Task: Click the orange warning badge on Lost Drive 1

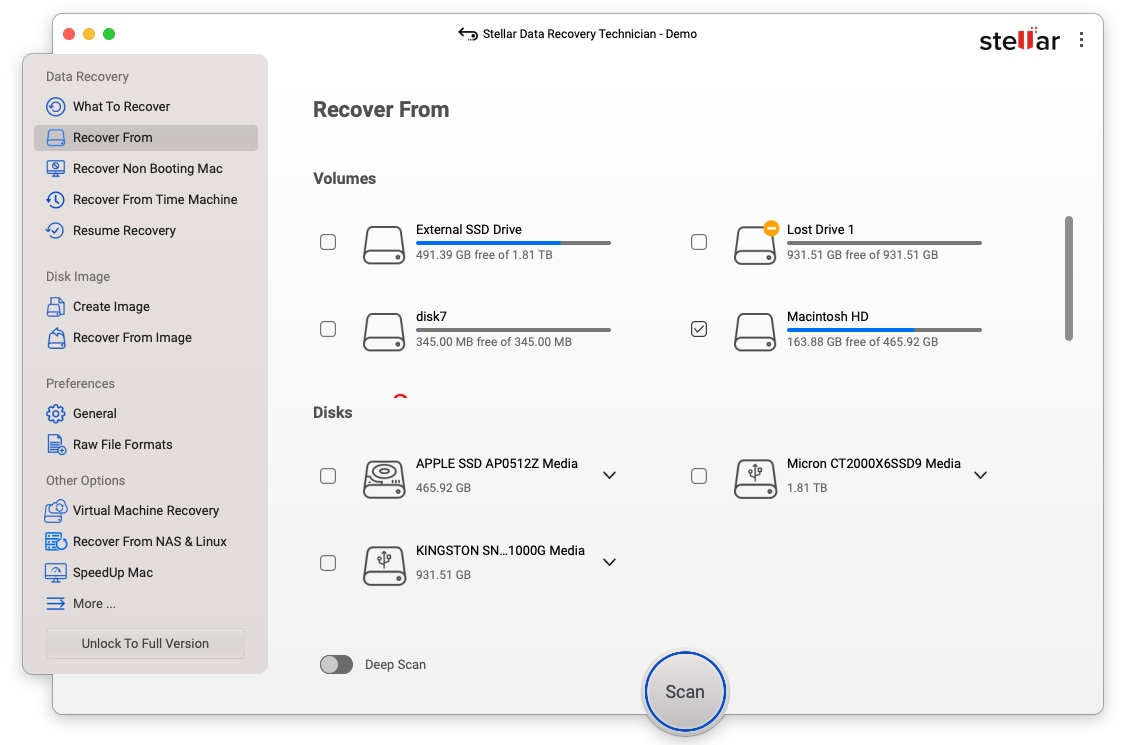Action: [771, 228]
